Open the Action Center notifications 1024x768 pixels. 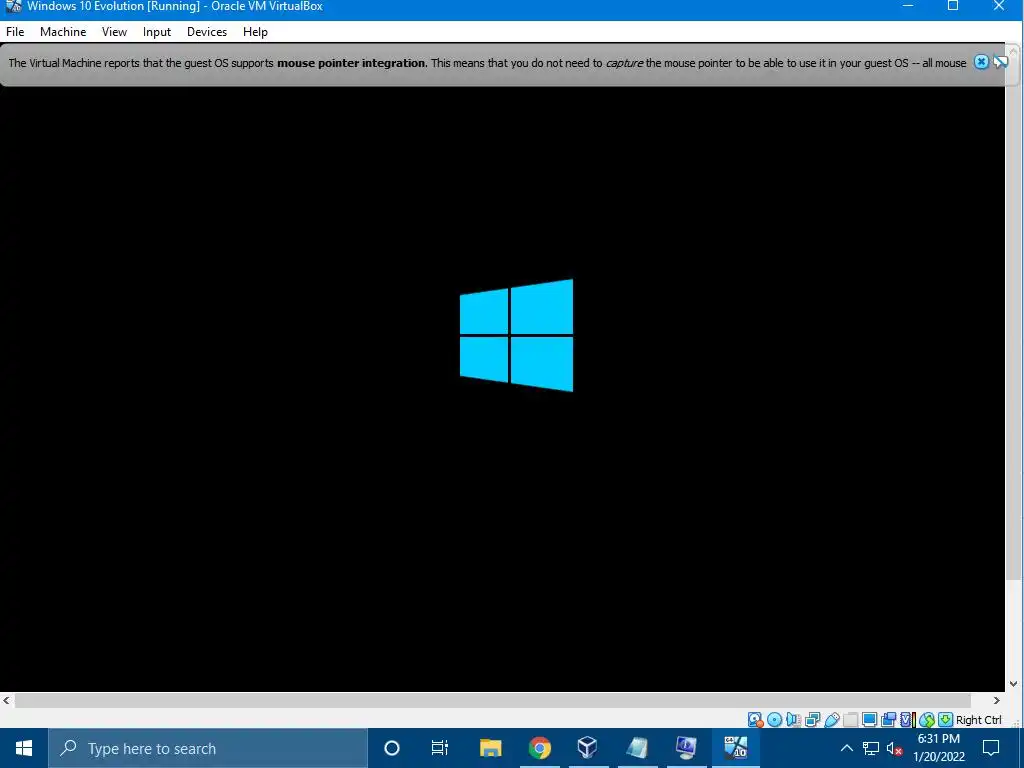click(x=991, y=748)
